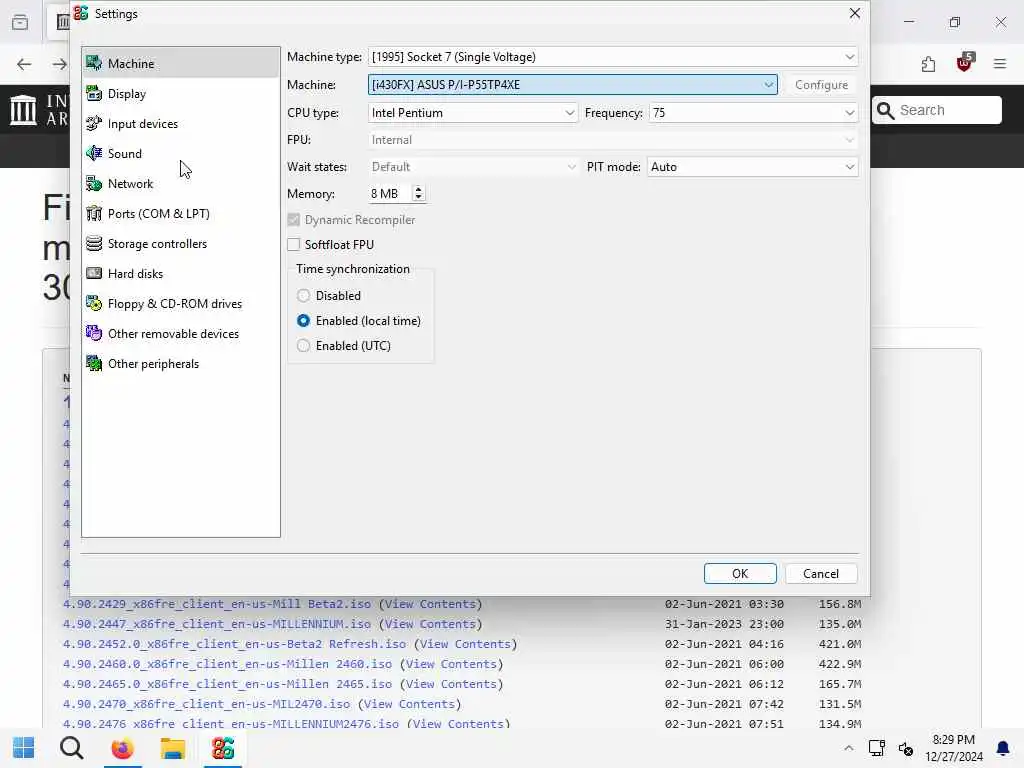
Task: Open 4.90.2447 MILLENNIUM.iso link
Action: coord(217,624)
